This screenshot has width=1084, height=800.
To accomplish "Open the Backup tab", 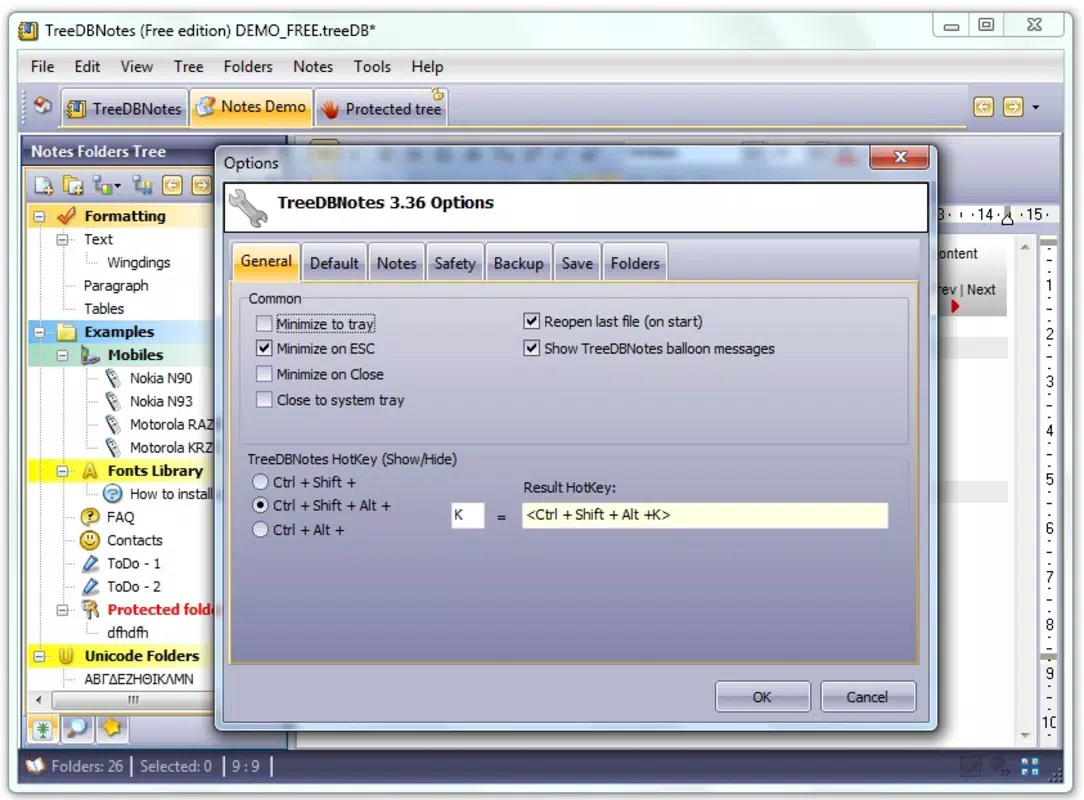I will click(x=518, y=263).
